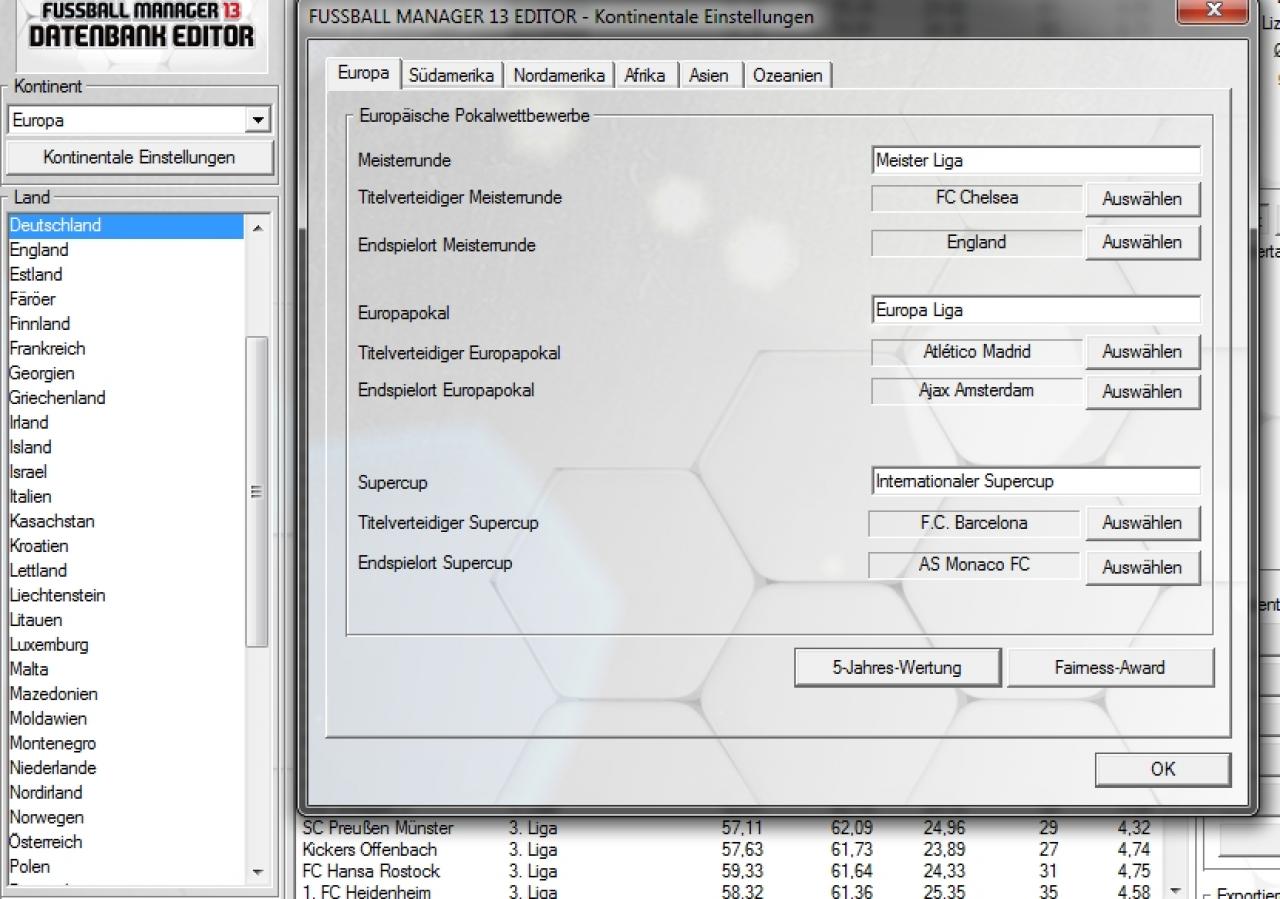Click Auswählen next to AS Monaco FC
The image size is (1280, 899).
1142,567
